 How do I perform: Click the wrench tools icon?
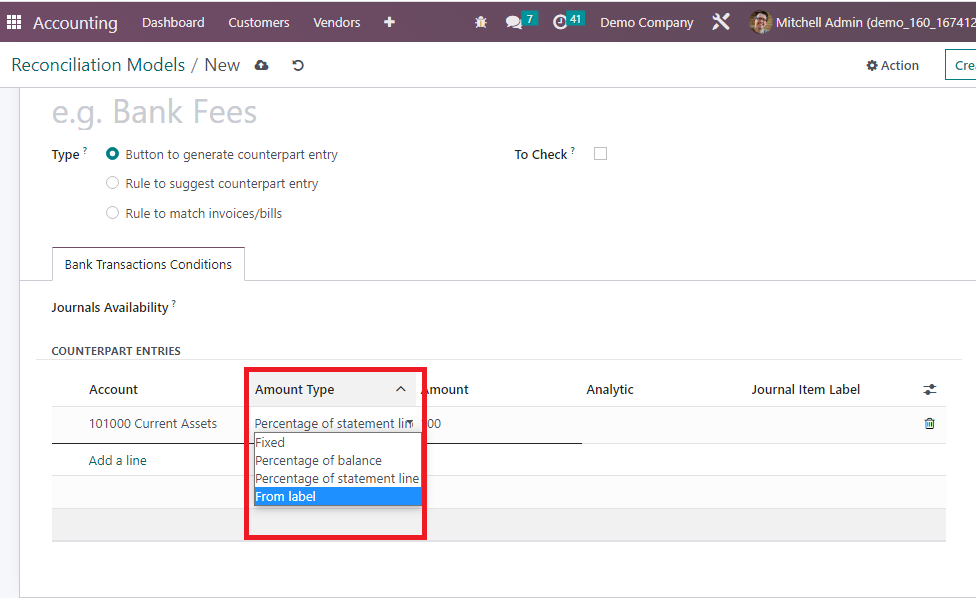pos(721,22)
